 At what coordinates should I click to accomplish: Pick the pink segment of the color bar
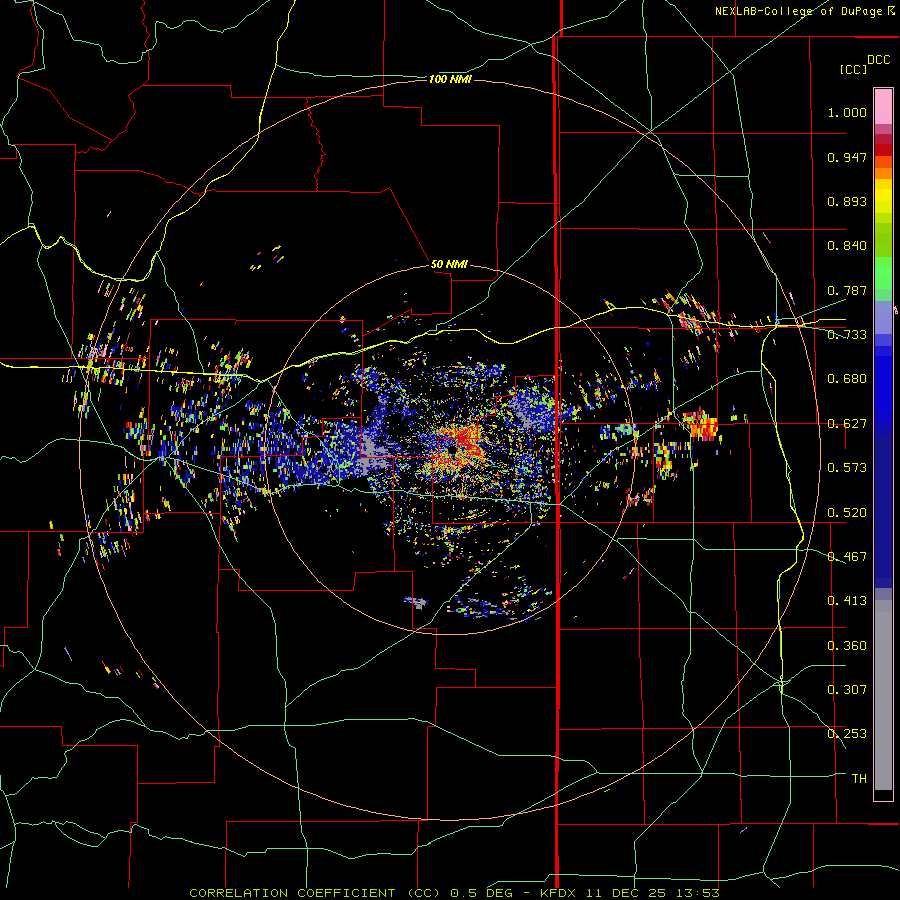tap(883, 107)
